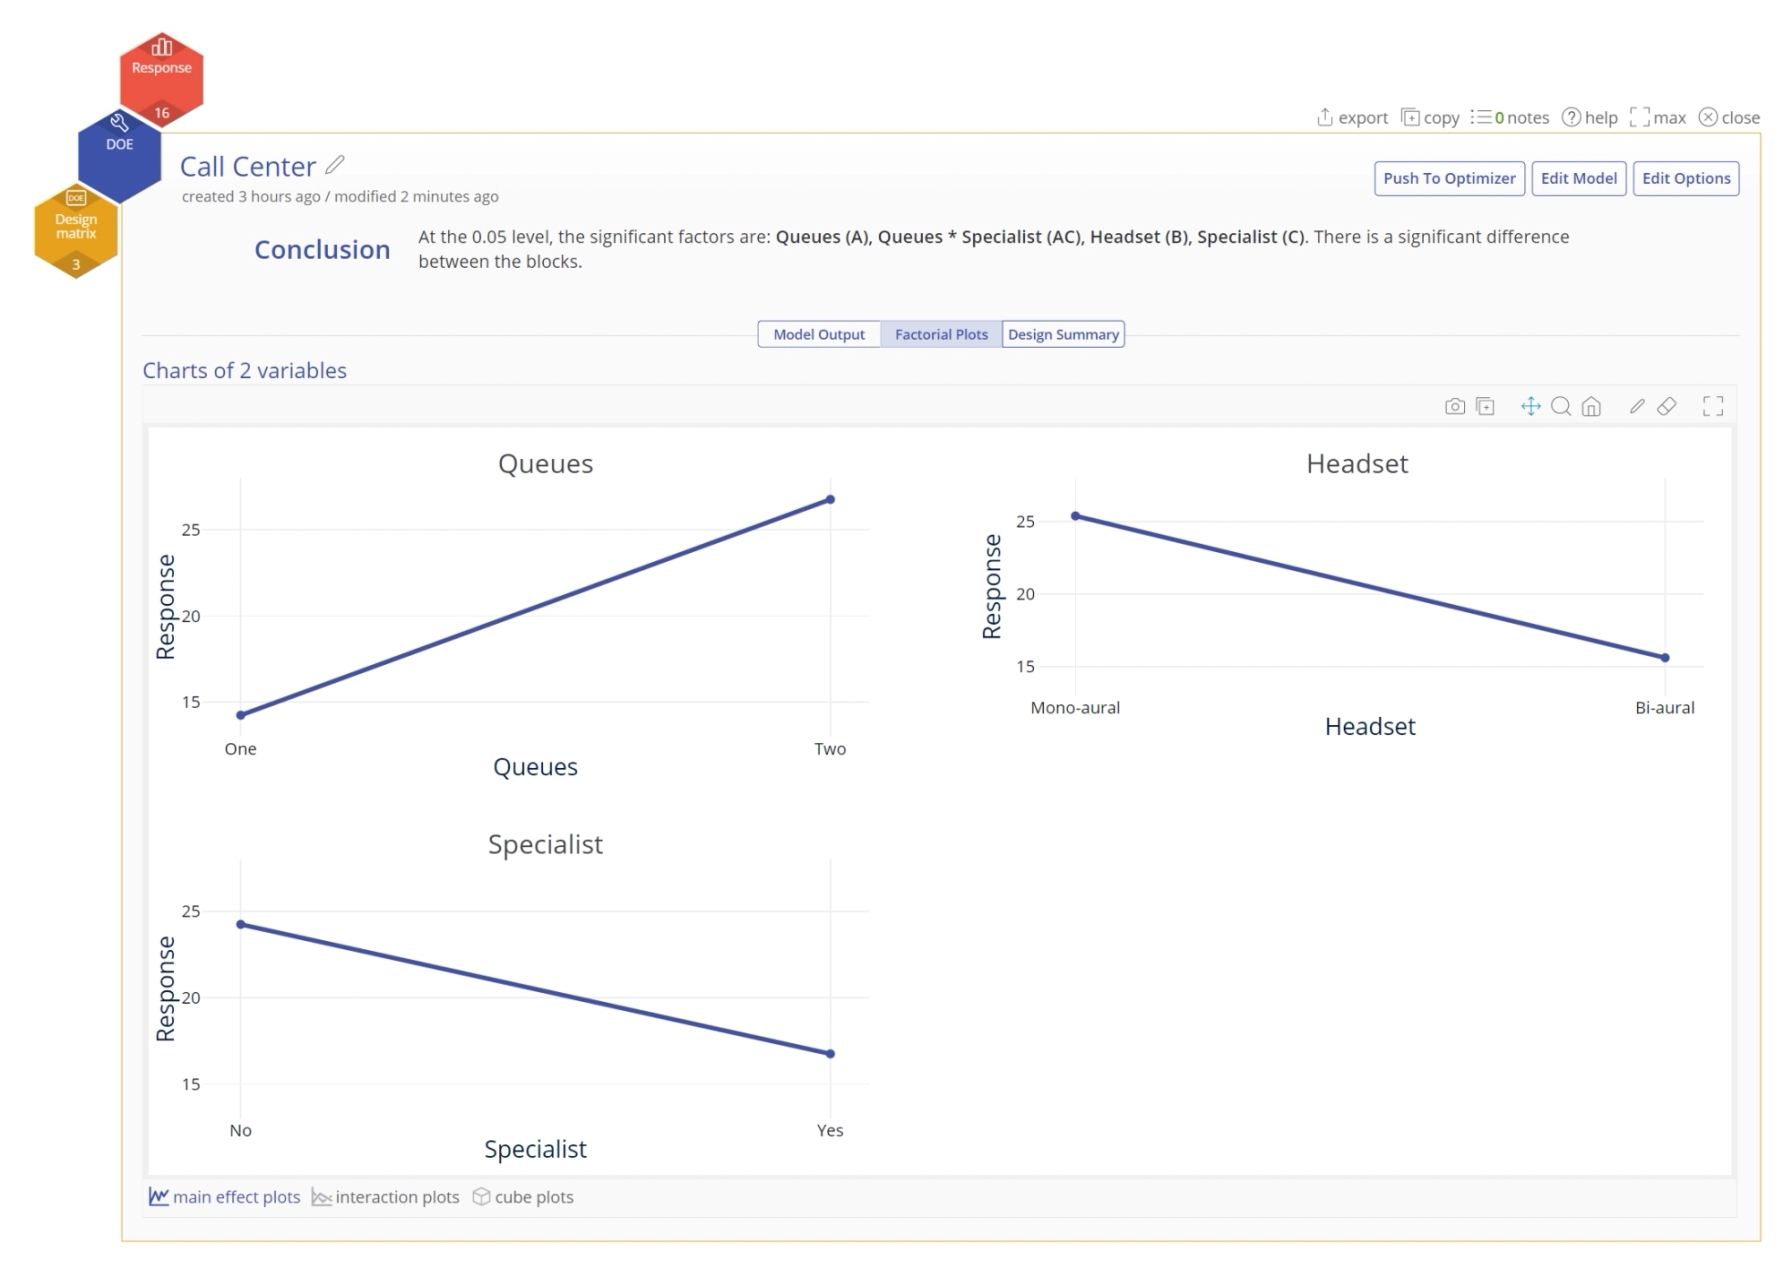Viewport: 1792px width, 1278px height.
Task: Edit the Call Center title pencil icon
Action: point(335,165)
